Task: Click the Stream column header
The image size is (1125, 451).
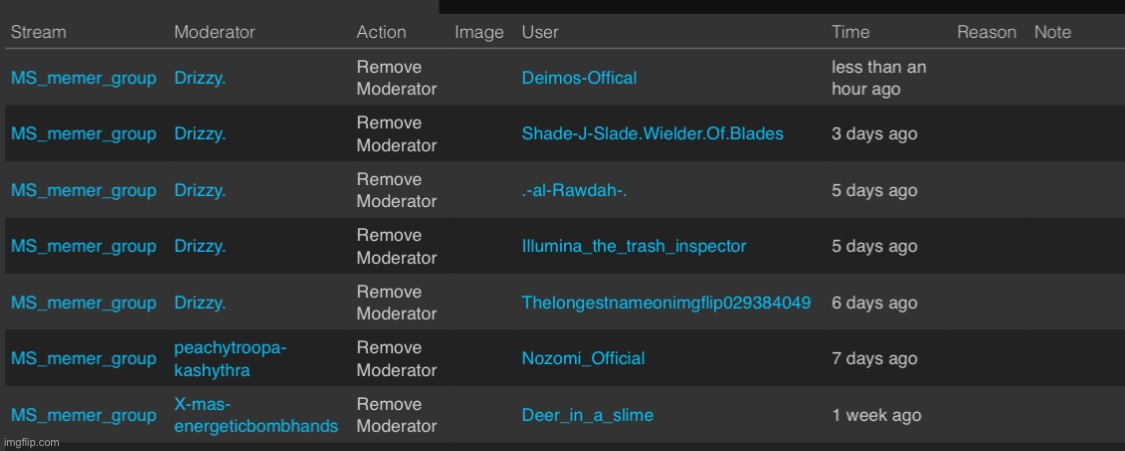Action: (x=38, y=32)
